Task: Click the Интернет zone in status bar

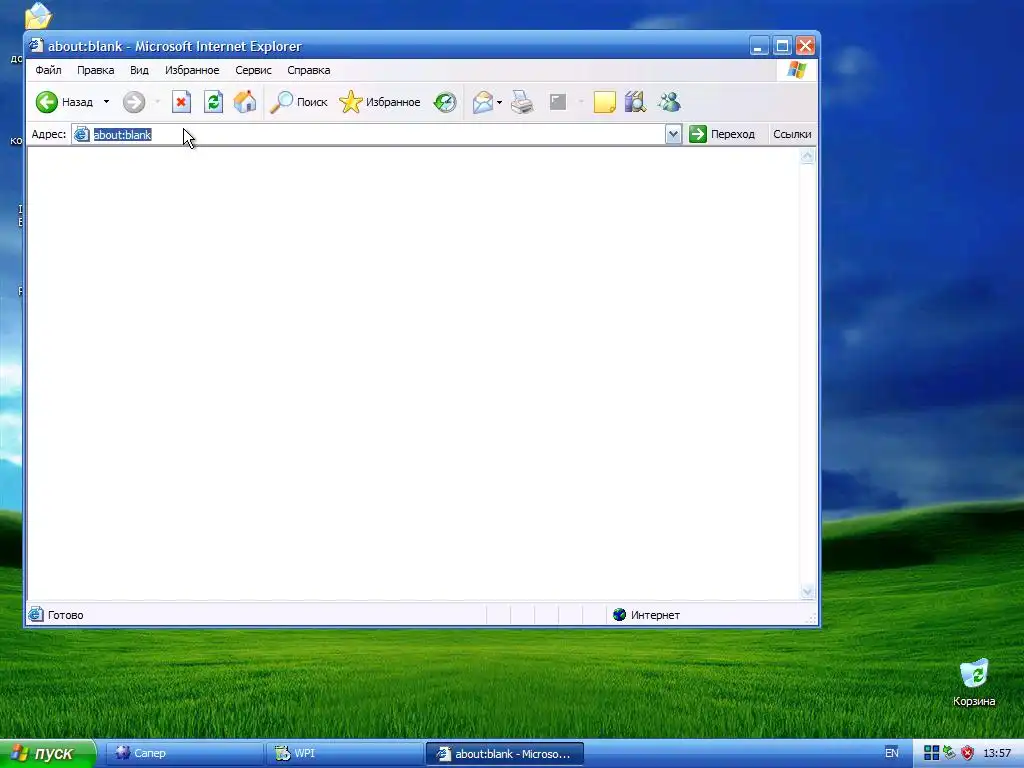Action: 647,615
